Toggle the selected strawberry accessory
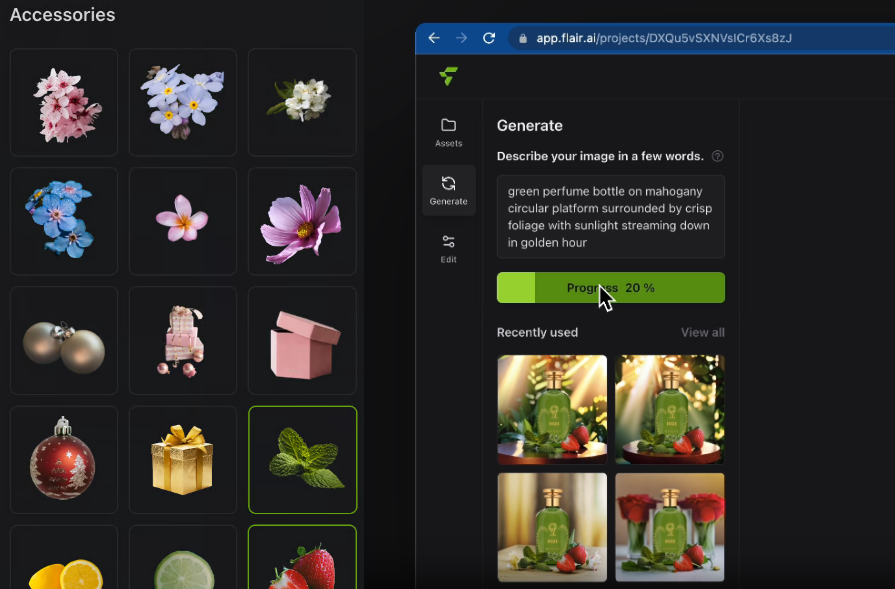The image size is (895, 589). point(303,558)
